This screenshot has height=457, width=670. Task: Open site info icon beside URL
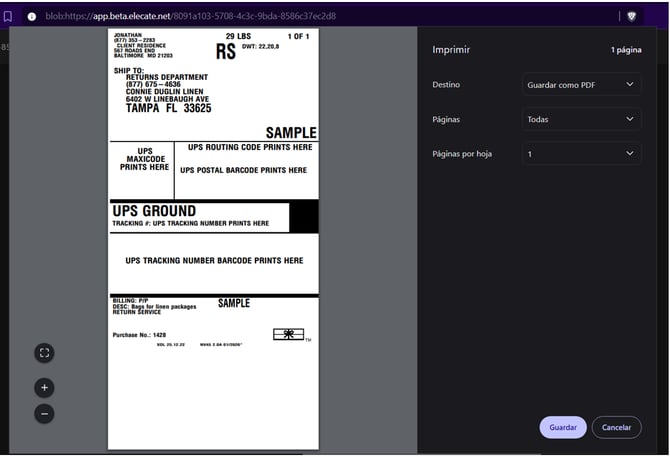32,16
